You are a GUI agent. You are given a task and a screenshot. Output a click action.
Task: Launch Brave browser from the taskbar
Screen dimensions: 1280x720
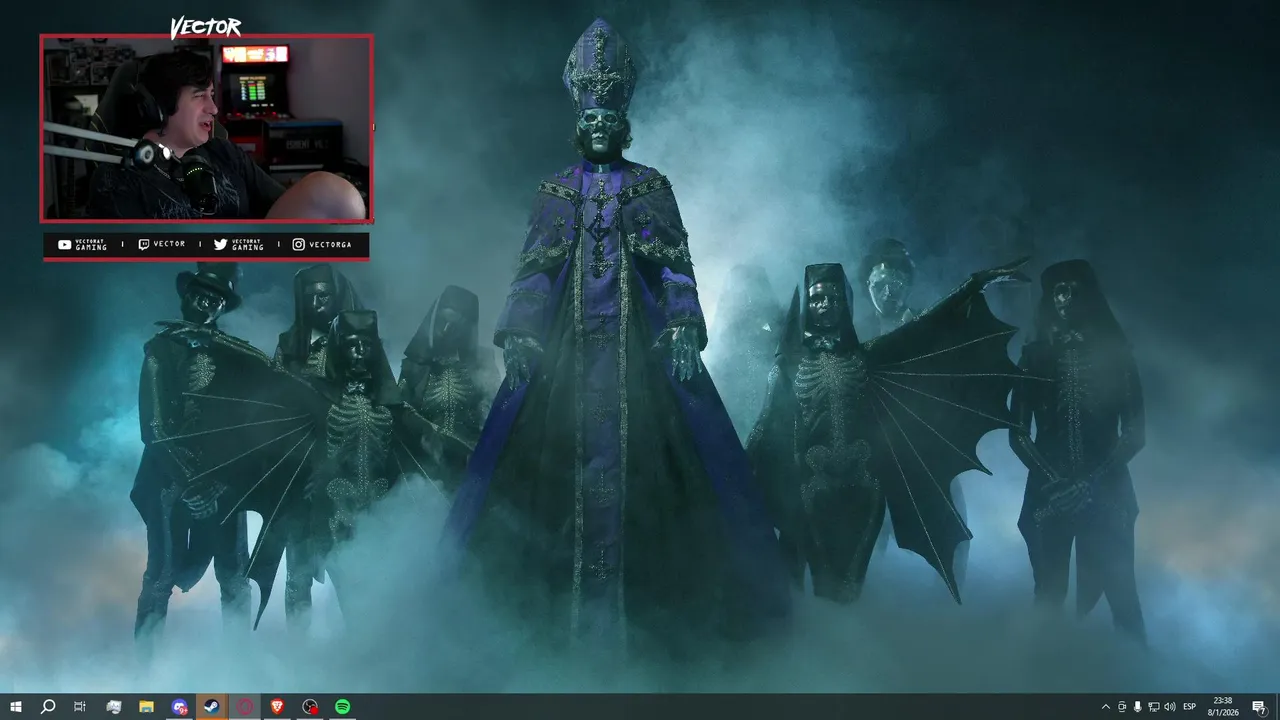click(277, 706)
